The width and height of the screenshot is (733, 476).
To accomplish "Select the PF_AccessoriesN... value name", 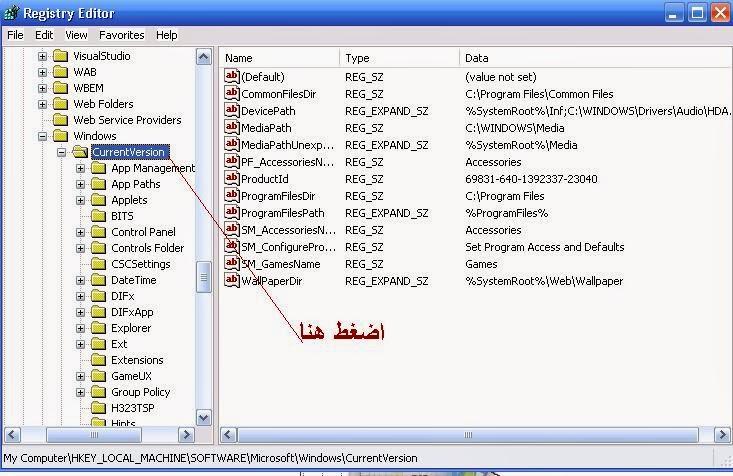I will (287, 162).
